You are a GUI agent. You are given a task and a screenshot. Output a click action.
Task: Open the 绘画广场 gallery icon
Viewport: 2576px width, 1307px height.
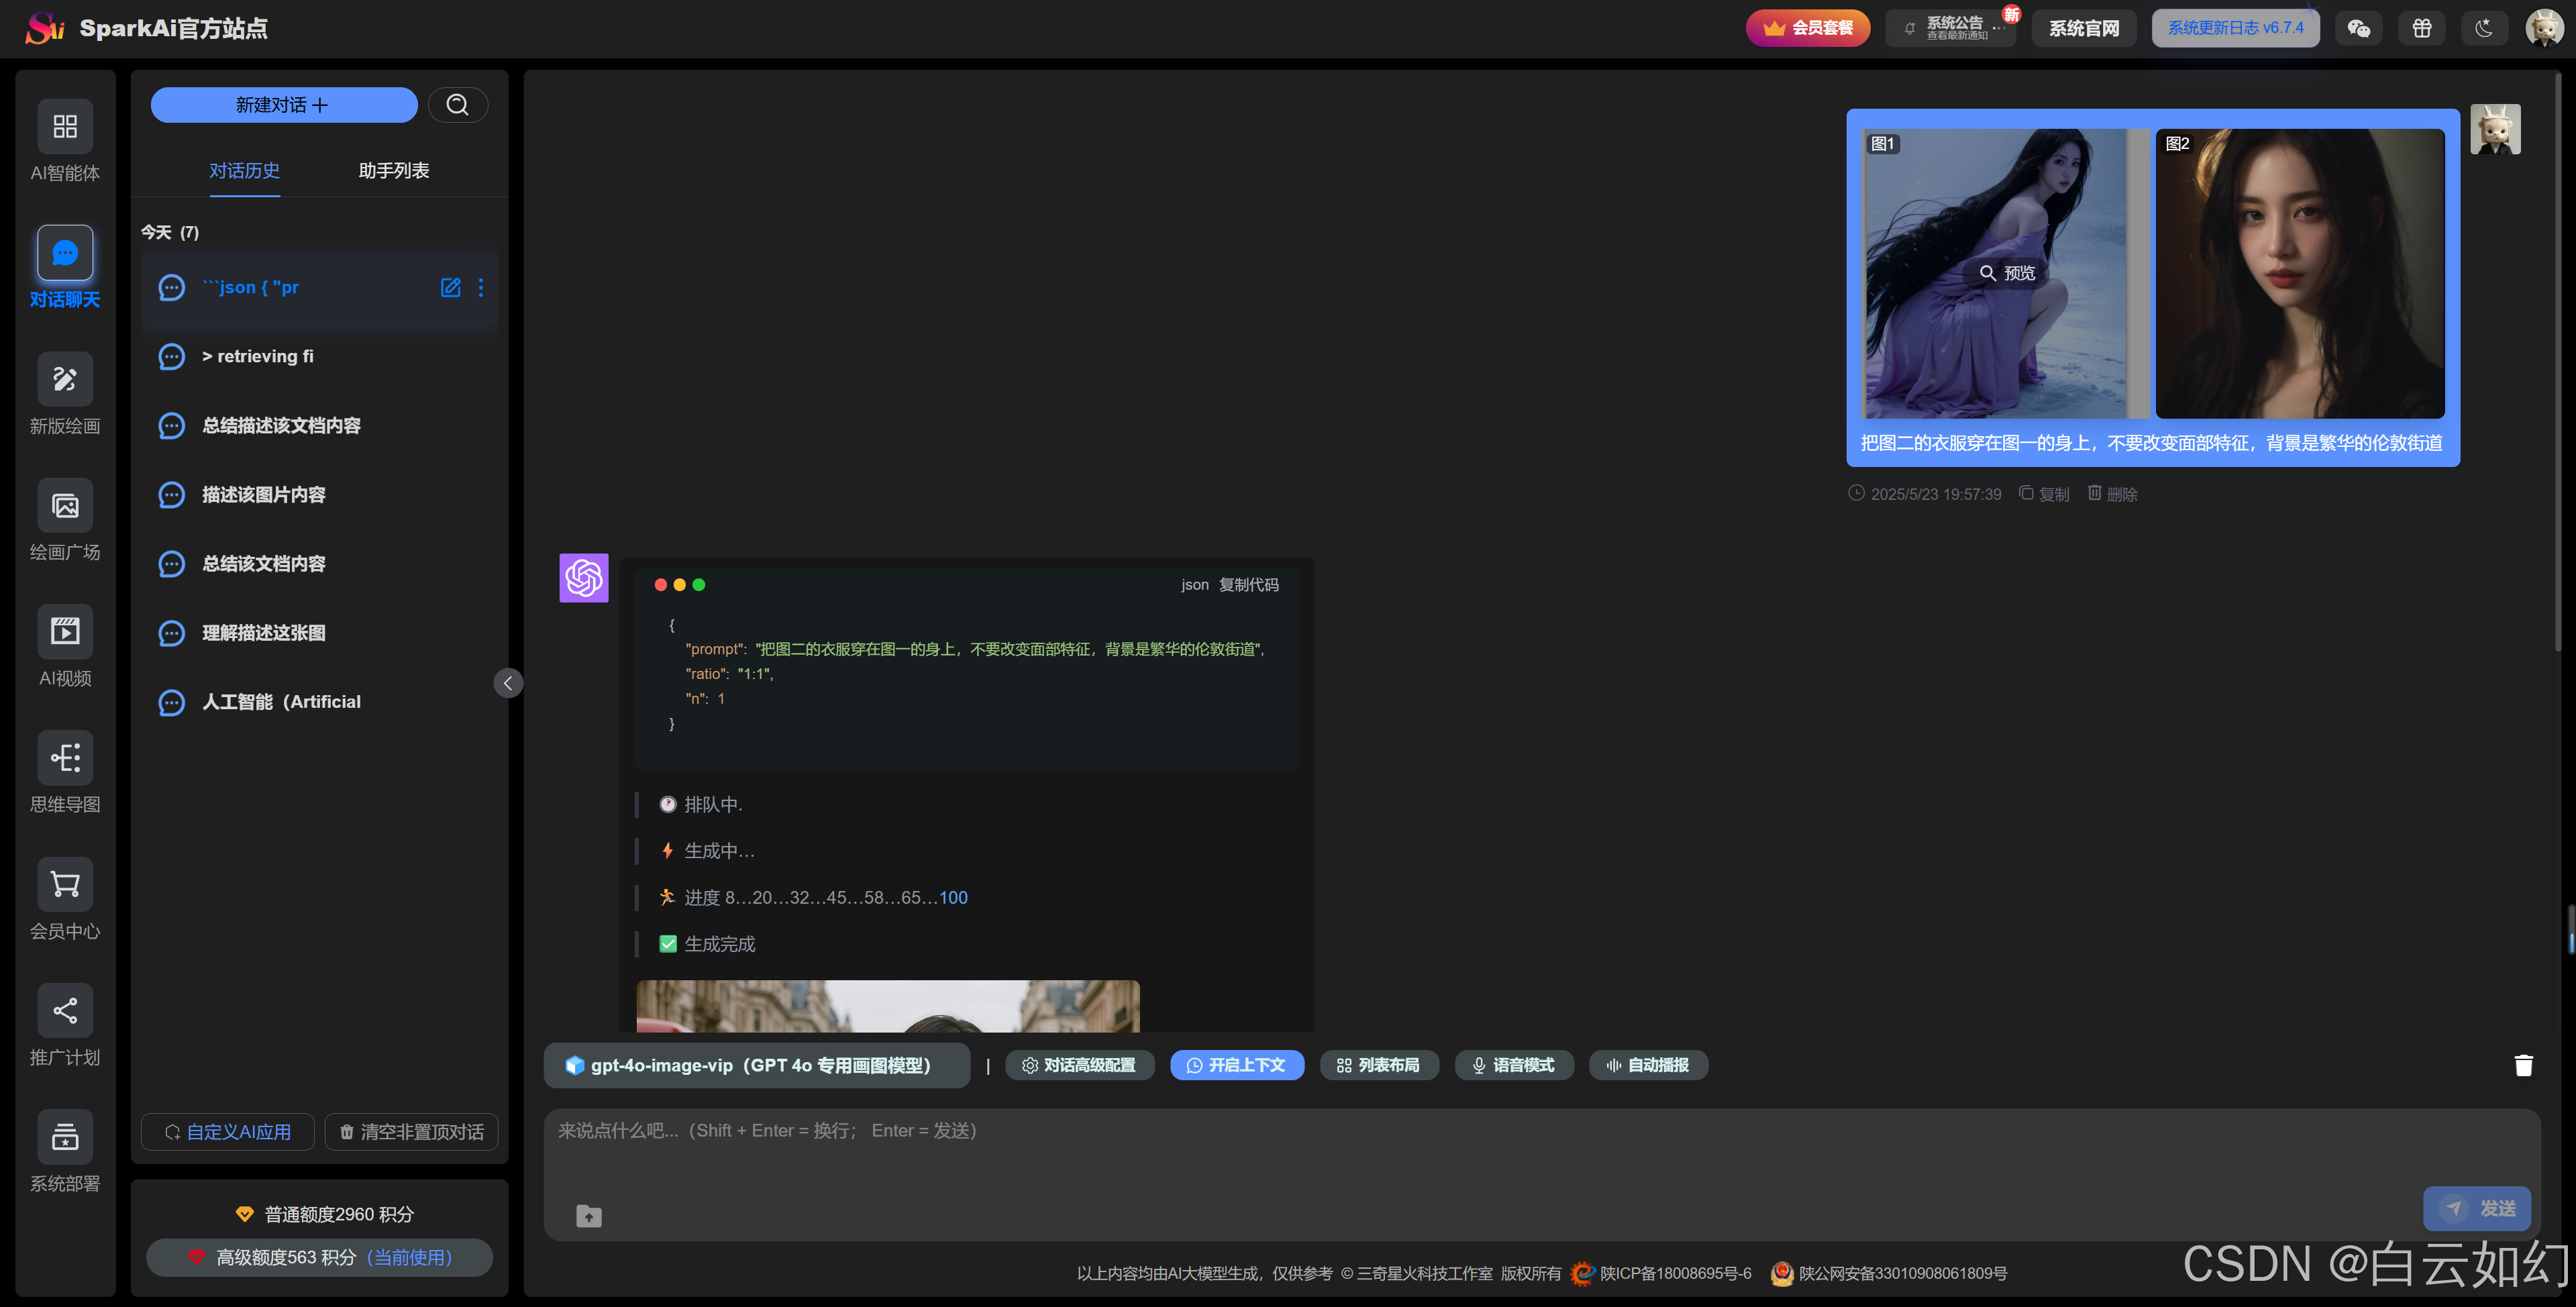pos(65,506)
